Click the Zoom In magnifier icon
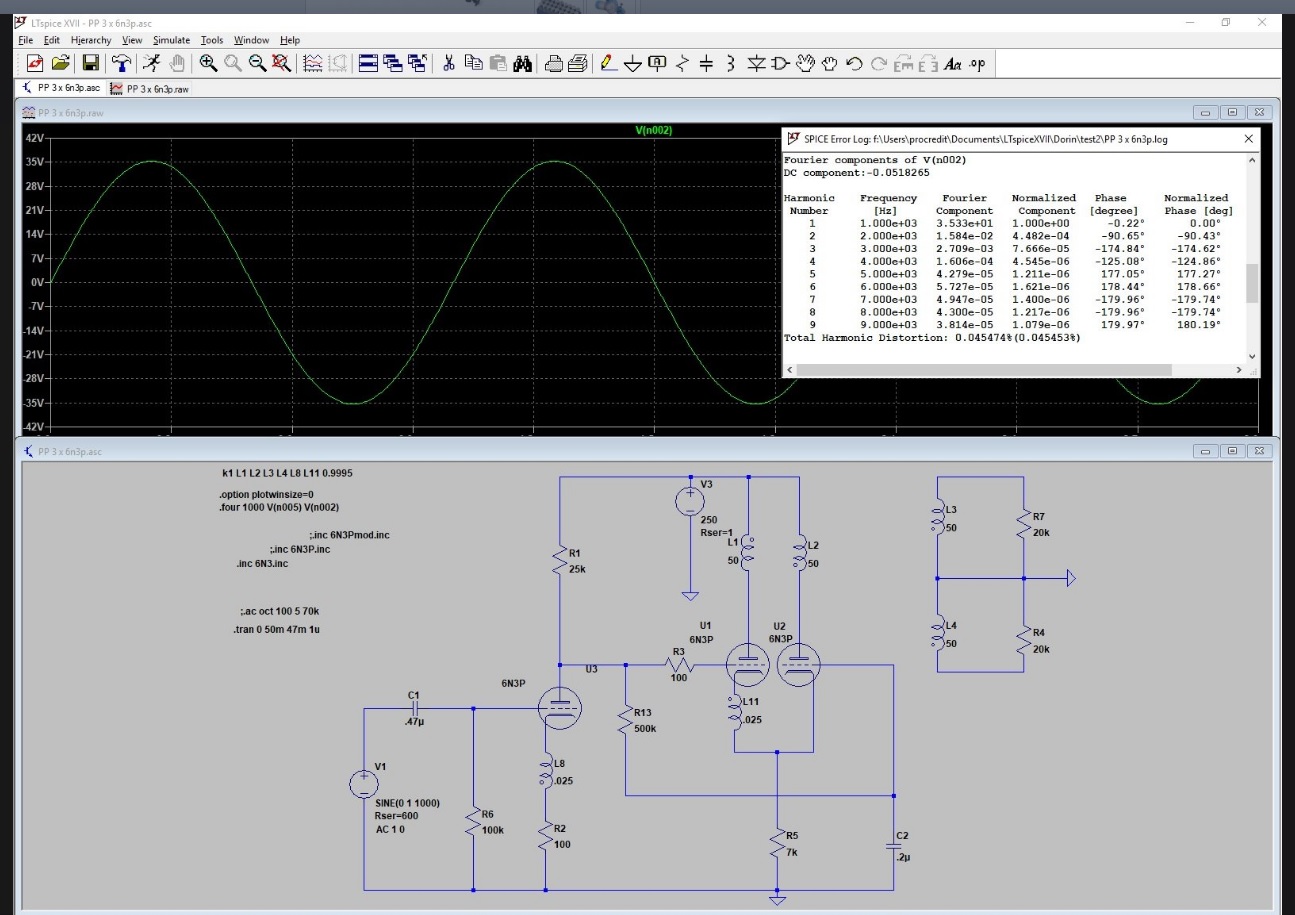Viewport: 1295px width, 915px height. [x=208, y=64]
